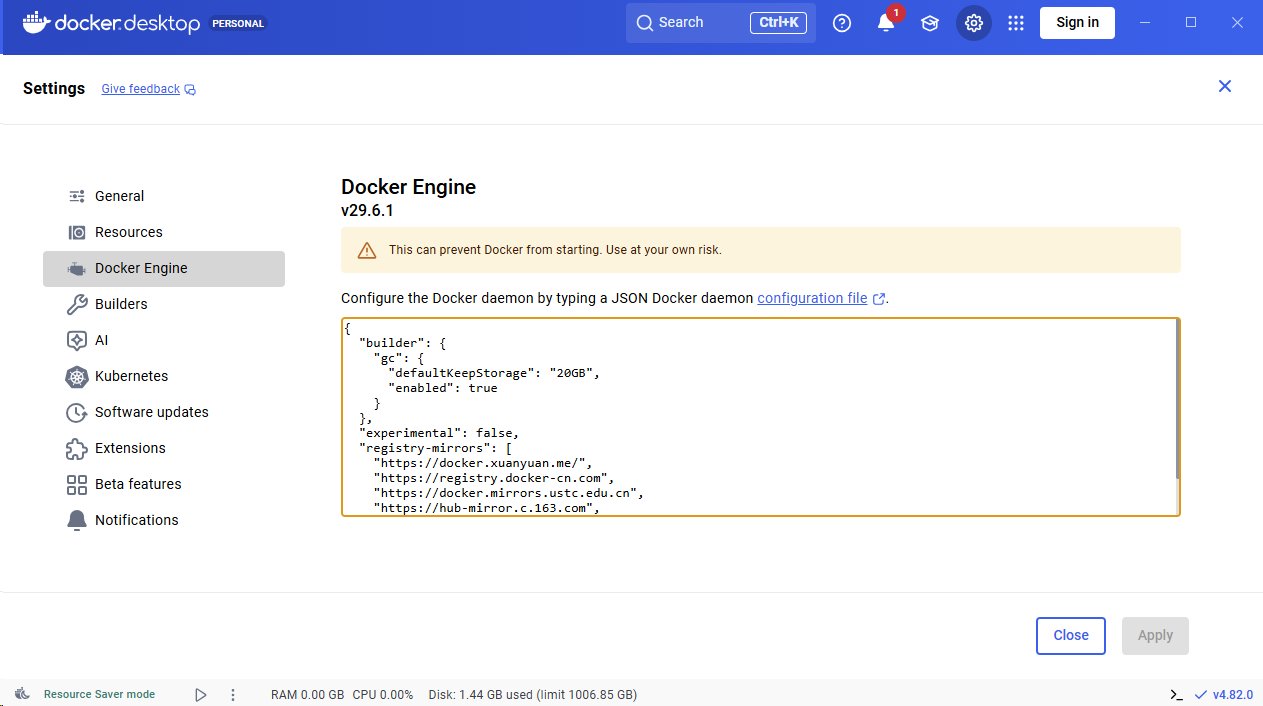
Task: Open the Software updates settings tab
Action: pos(164,412)
